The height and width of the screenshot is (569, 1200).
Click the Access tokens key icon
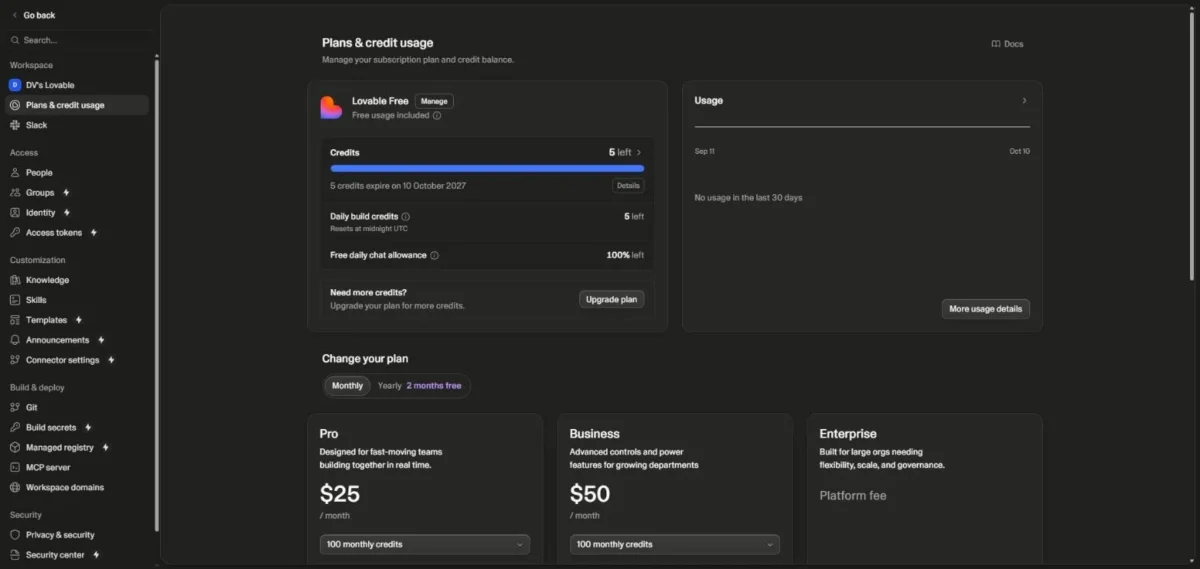tap(15, 232)
